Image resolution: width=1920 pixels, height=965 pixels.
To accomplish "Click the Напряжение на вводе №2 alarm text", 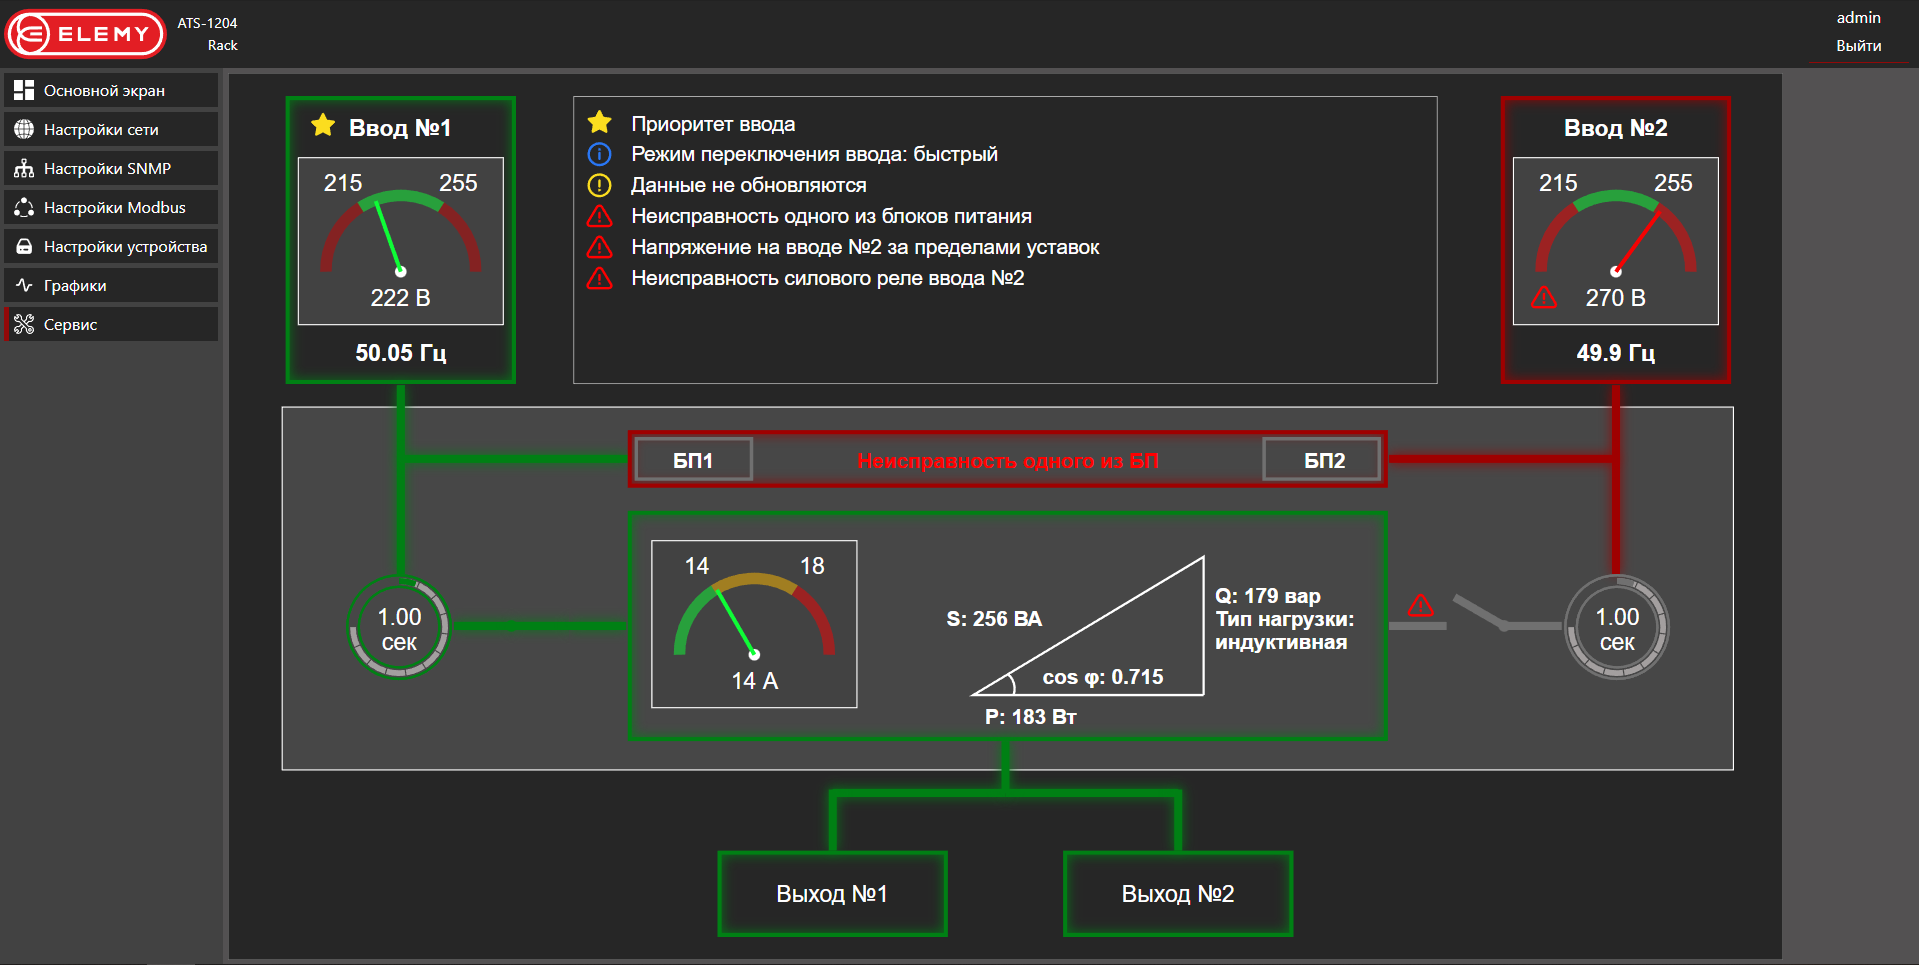I will 865,247.
